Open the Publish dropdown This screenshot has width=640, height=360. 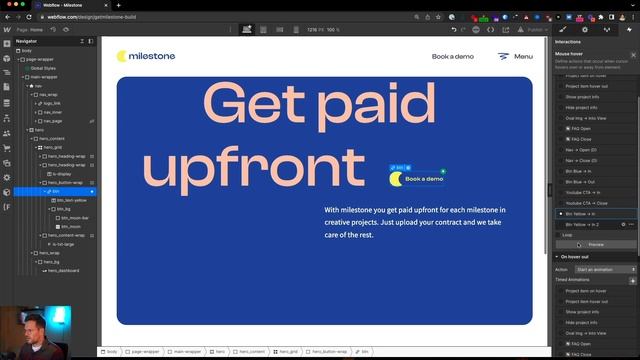tap(537, 29)
